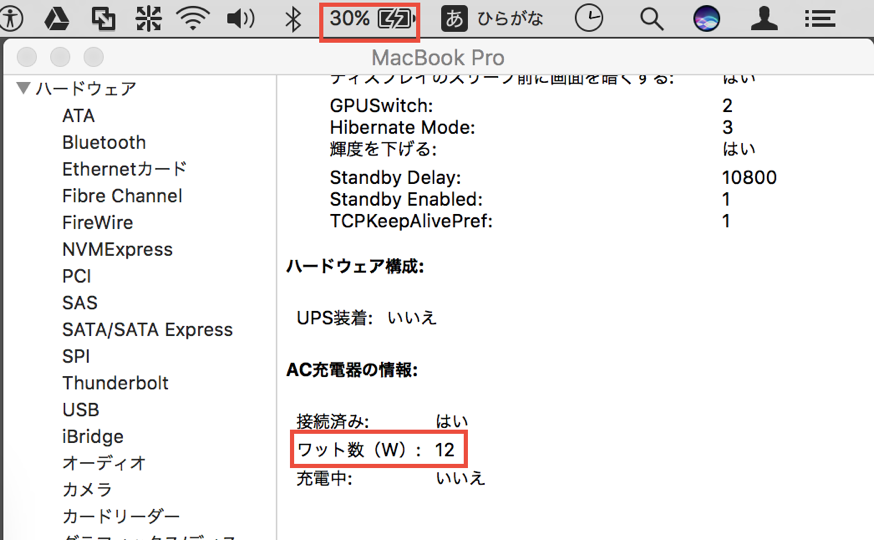874x540 pixels.
Task: Click the ワット数（W）: label
Action: pyautogui.click(x=359, y=450)
